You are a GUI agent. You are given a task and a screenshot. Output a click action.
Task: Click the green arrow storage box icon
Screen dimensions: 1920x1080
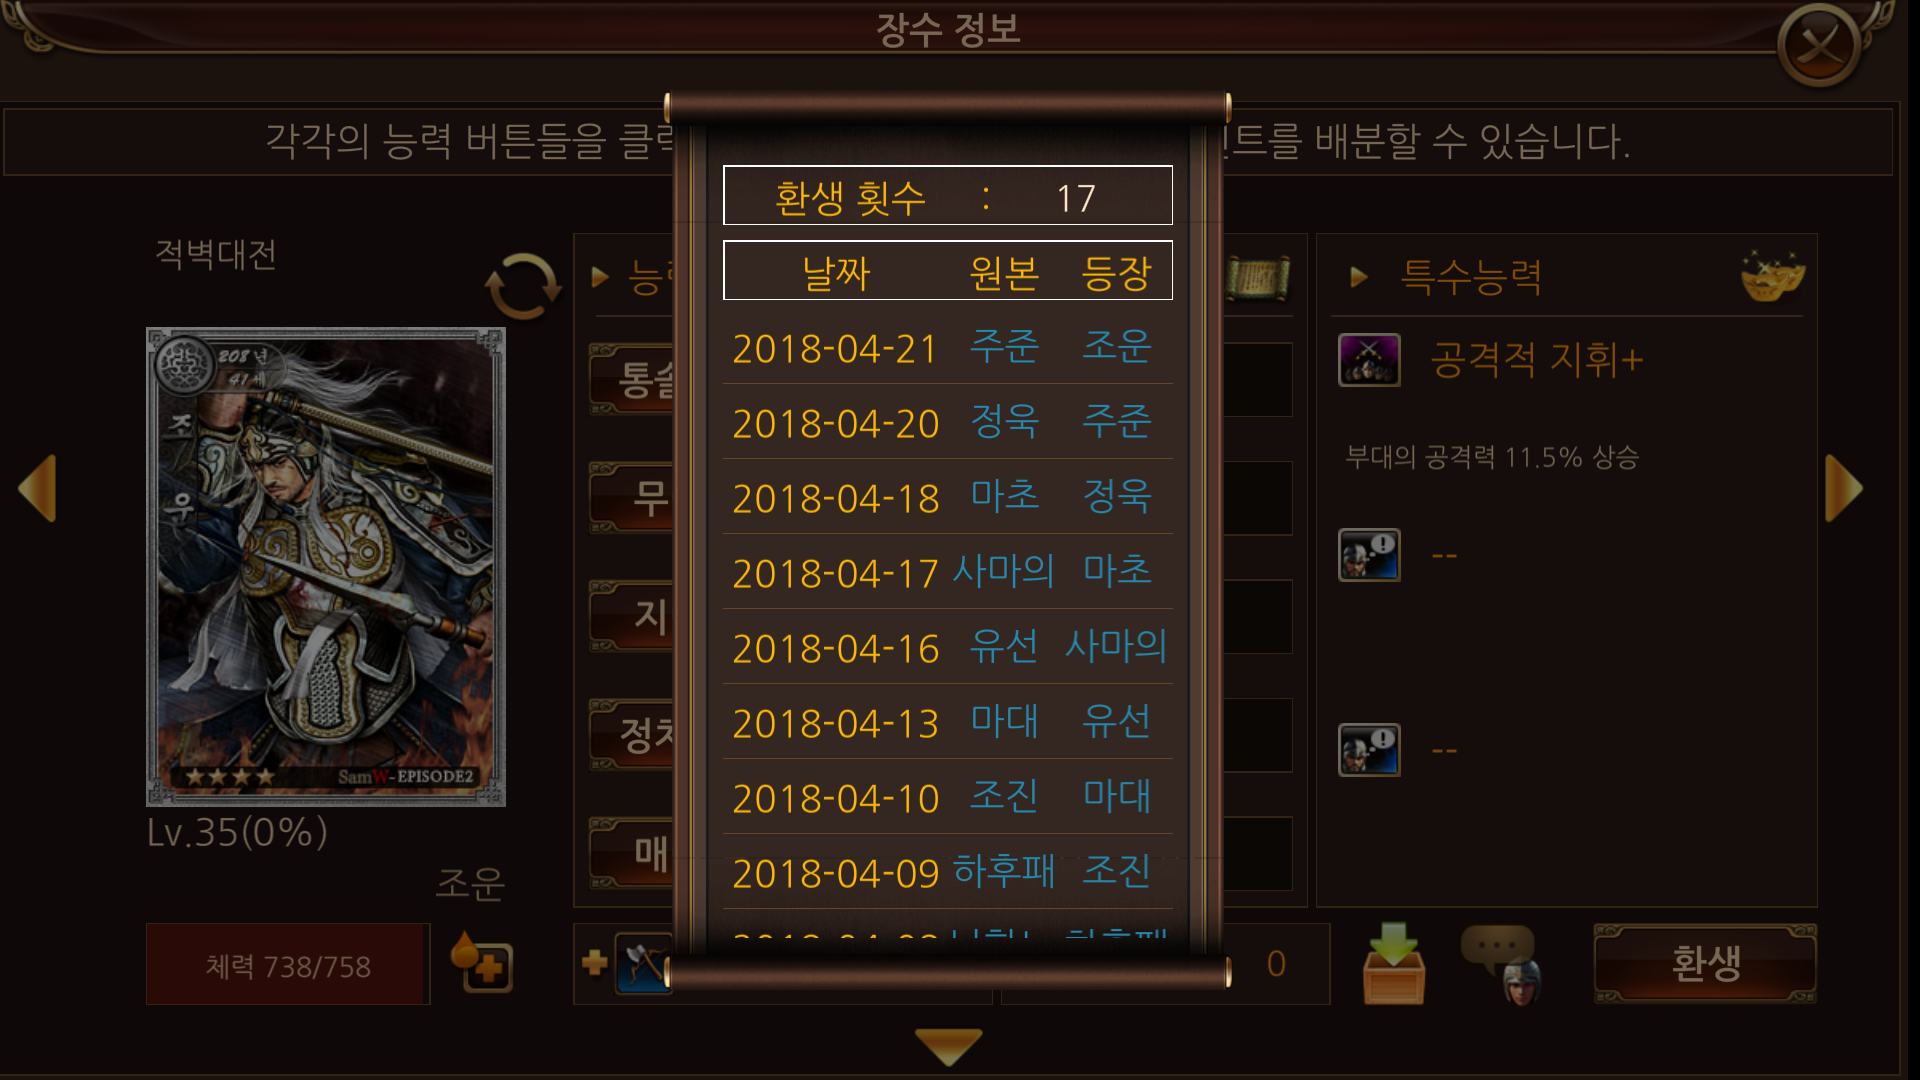point(1394,963)
